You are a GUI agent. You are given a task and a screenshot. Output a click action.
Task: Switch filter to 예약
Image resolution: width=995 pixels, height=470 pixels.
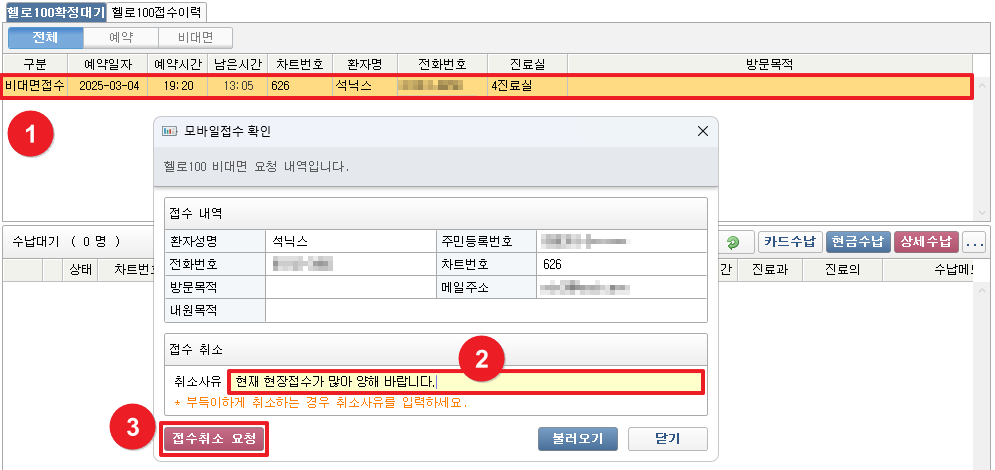tap(120, 38)
